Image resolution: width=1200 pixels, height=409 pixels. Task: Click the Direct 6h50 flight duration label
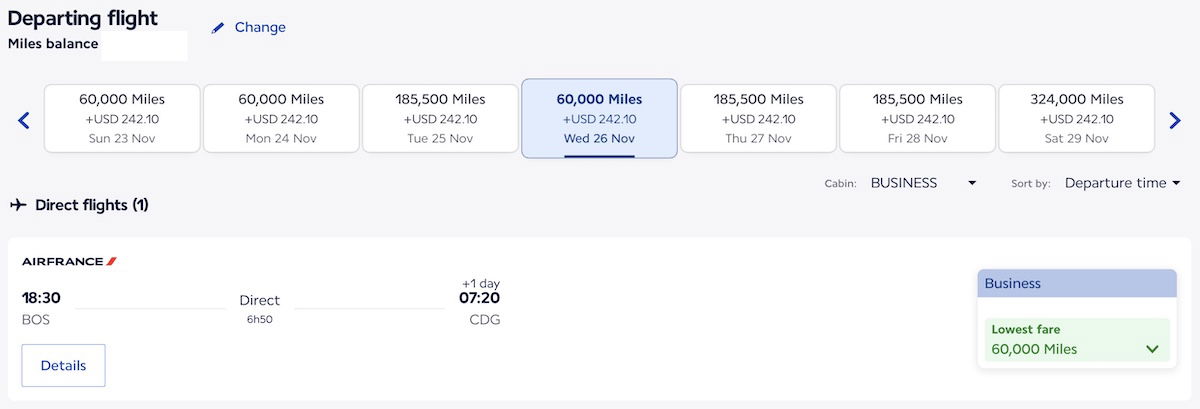(x=260, y=308)
